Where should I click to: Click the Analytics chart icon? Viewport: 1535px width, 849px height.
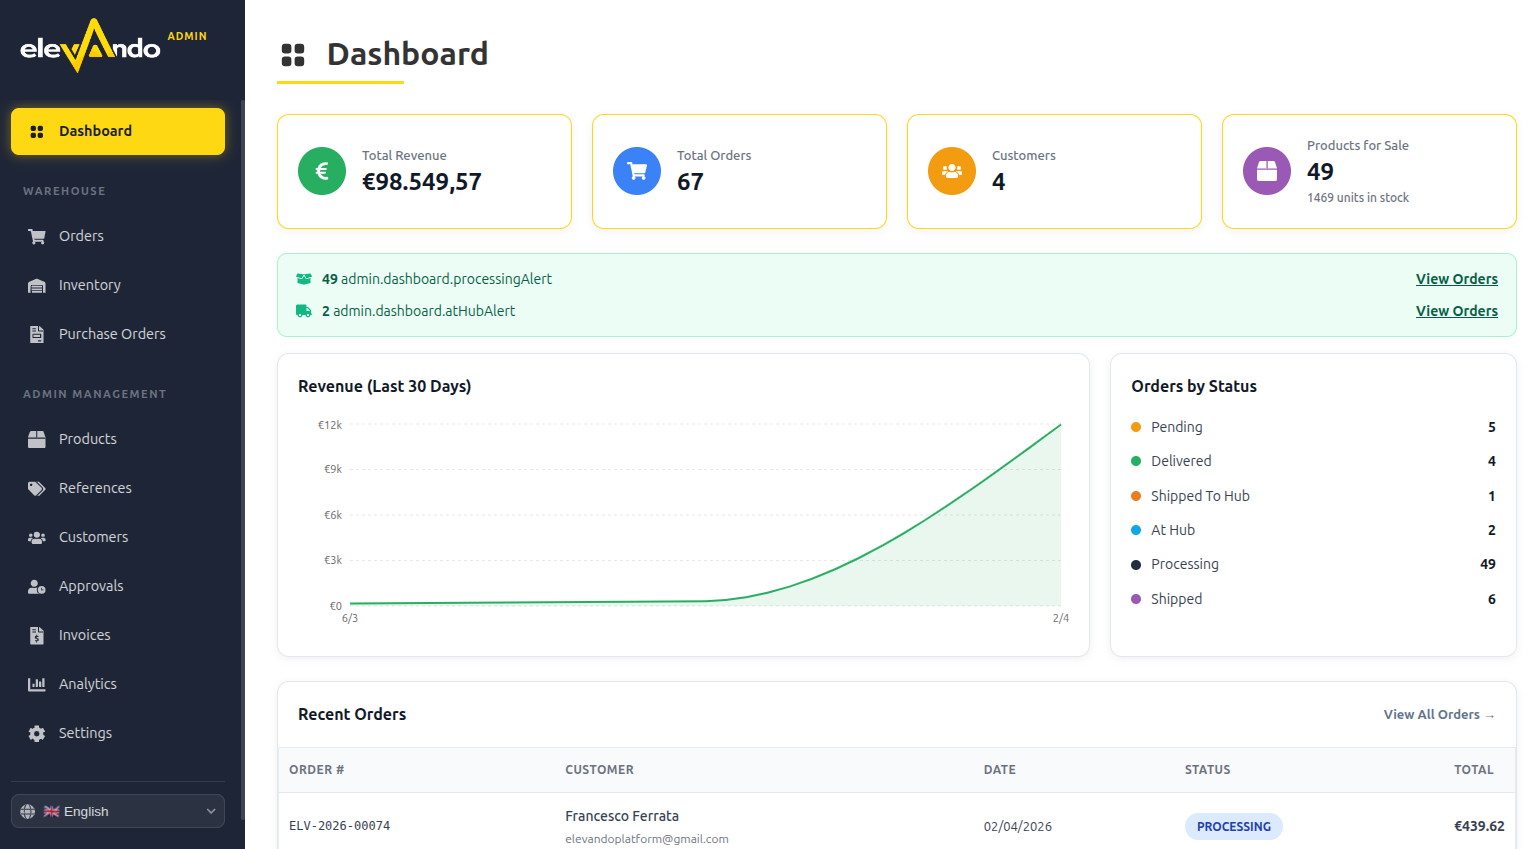37,684
